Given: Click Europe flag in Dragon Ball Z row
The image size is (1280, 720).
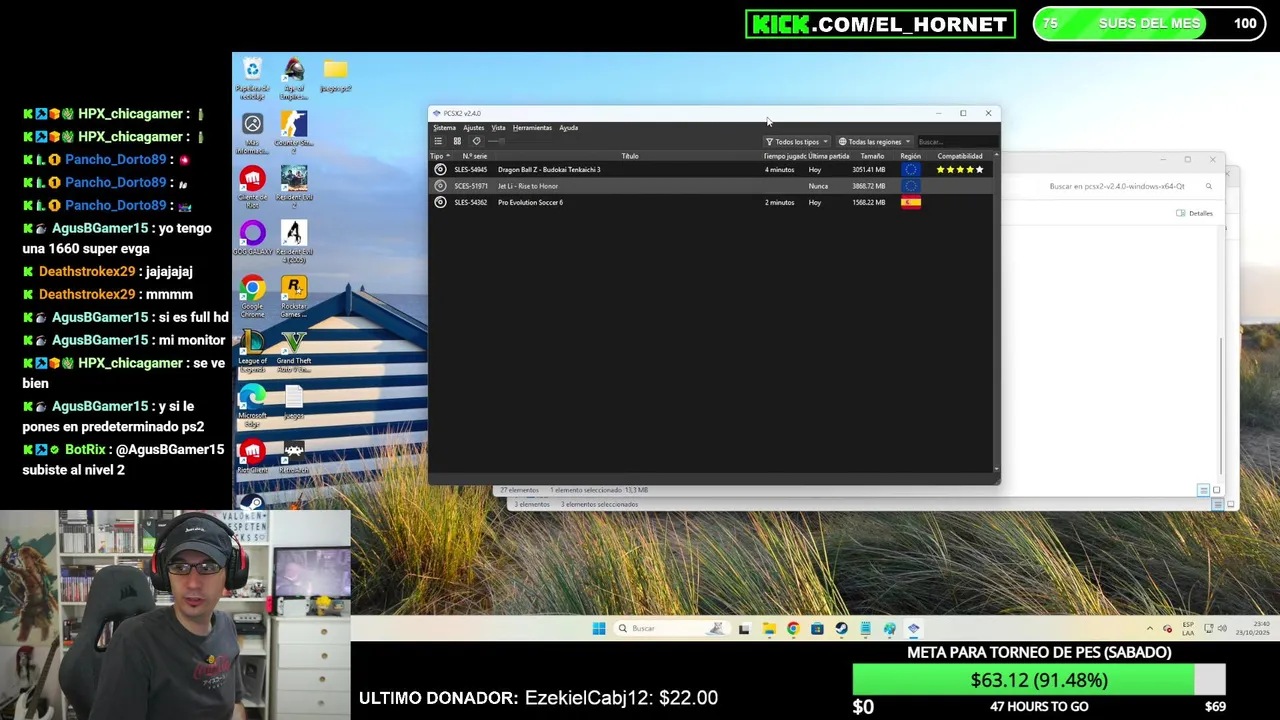Looking at the screenshot, I should click(x=910, y=170).
